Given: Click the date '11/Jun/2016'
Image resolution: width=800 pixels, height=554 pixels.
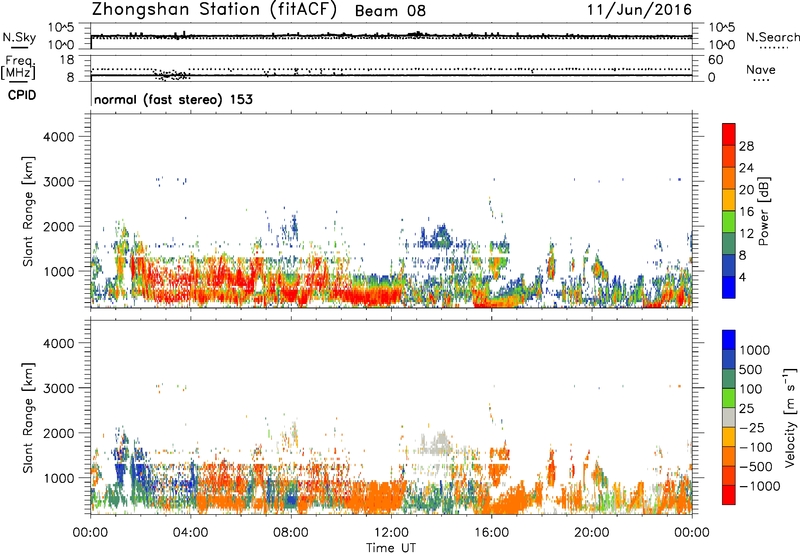Looking at the screenshot, I should pos(639,10).
